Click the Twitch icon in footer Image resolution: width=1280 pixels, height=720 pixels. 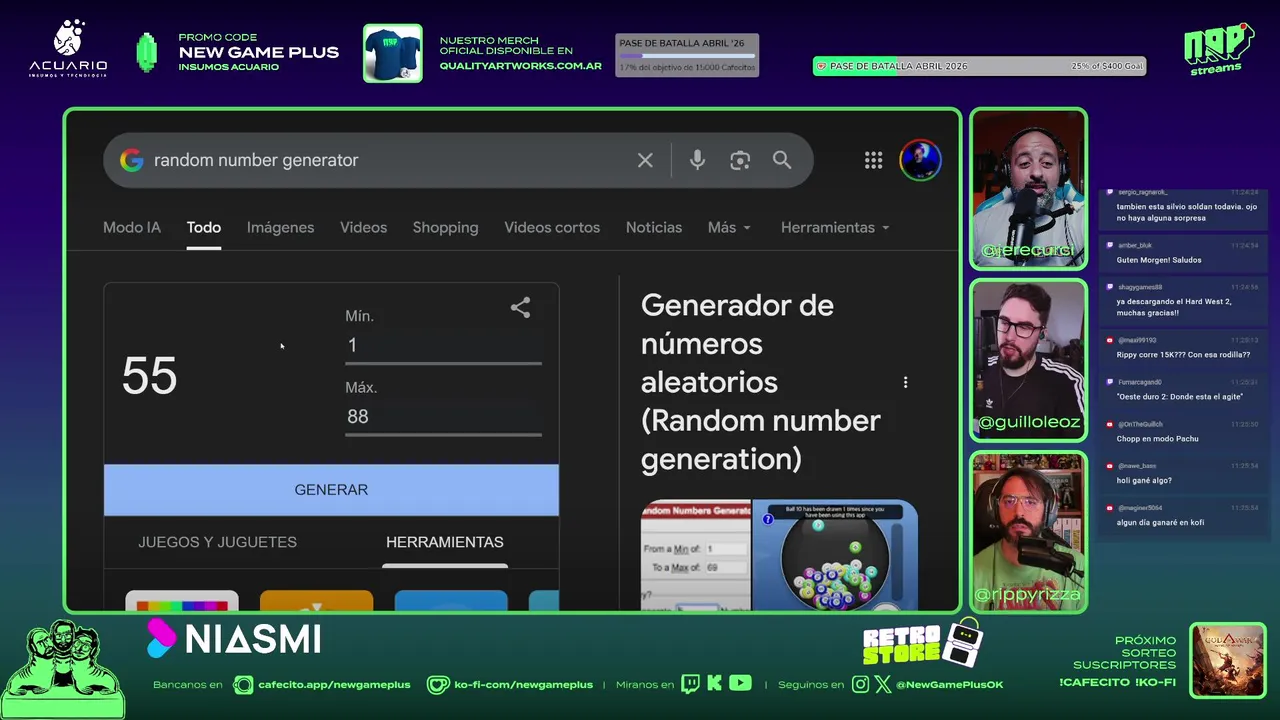point(690,684)
